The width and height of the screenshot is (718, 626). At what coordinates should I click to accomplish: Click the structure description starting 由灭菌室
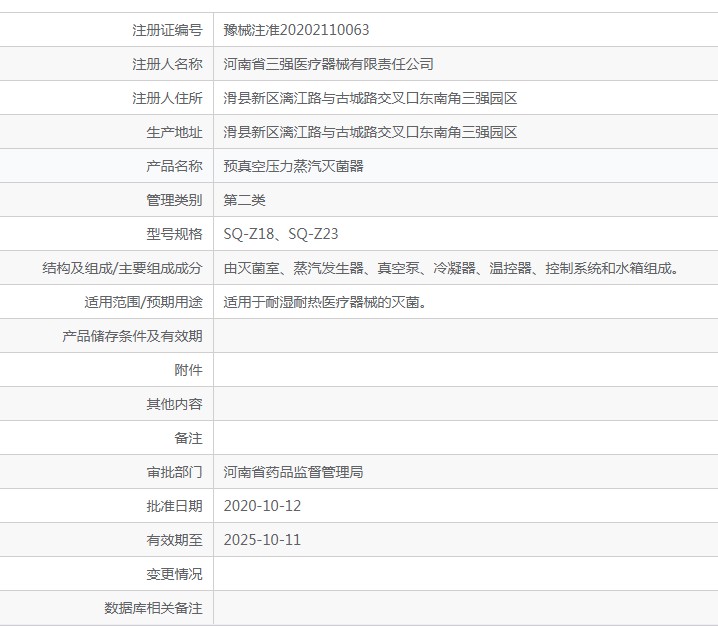tap(451, 268)
